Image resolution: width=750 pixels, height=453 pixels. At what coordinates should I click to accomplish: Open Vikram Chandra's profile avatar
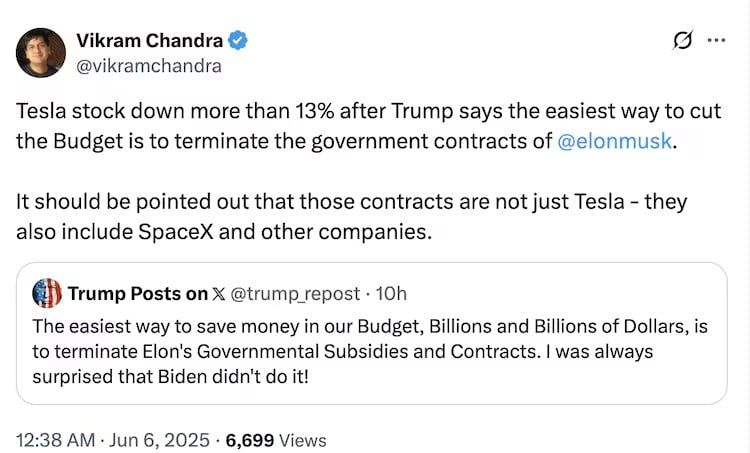(41, 52)
